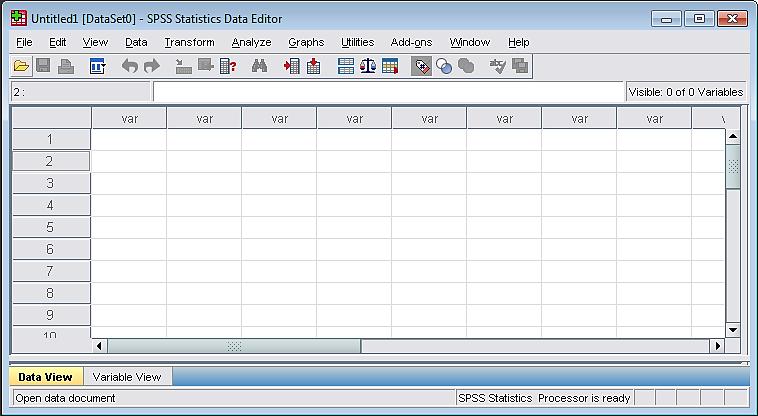Screen dimensions: 758x416
Task: Click the last toolbar icon with stacked windows
Action: (520, 66)
